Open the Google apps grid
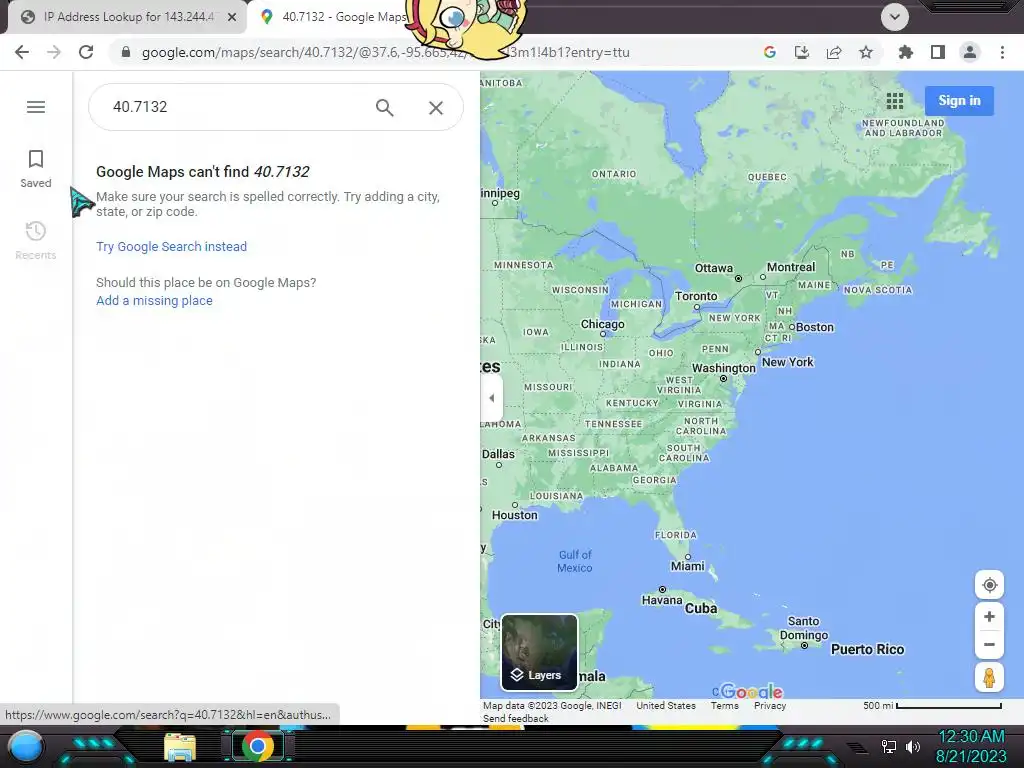Screen dimensions: 1024x768 (x=895, y=101)
